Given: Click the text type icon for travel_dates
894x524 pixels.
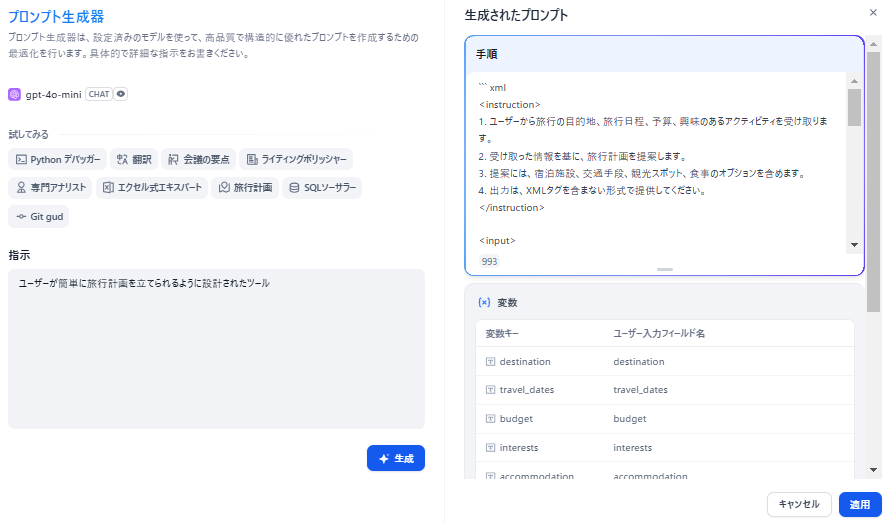Looking at the screenshot, I should 490,389.
